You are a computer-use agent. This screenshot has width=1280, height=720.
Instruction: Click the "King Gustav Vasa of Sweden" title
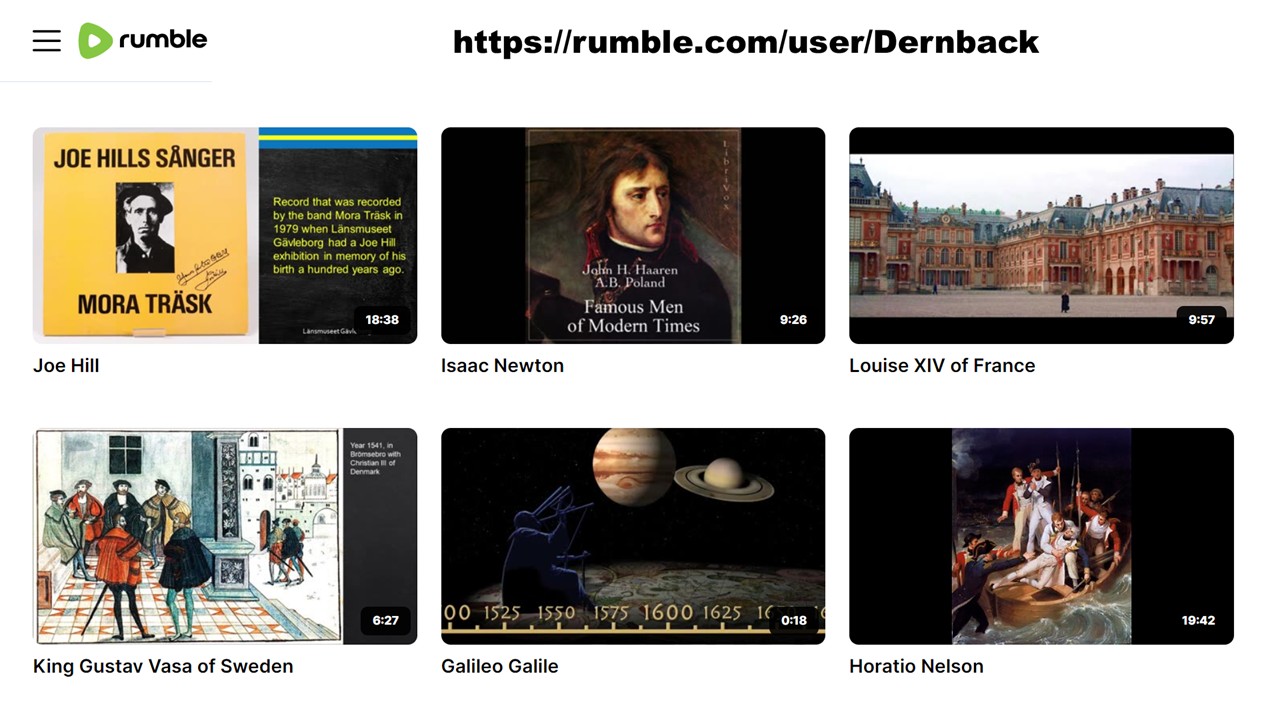[x=163, y=666]
